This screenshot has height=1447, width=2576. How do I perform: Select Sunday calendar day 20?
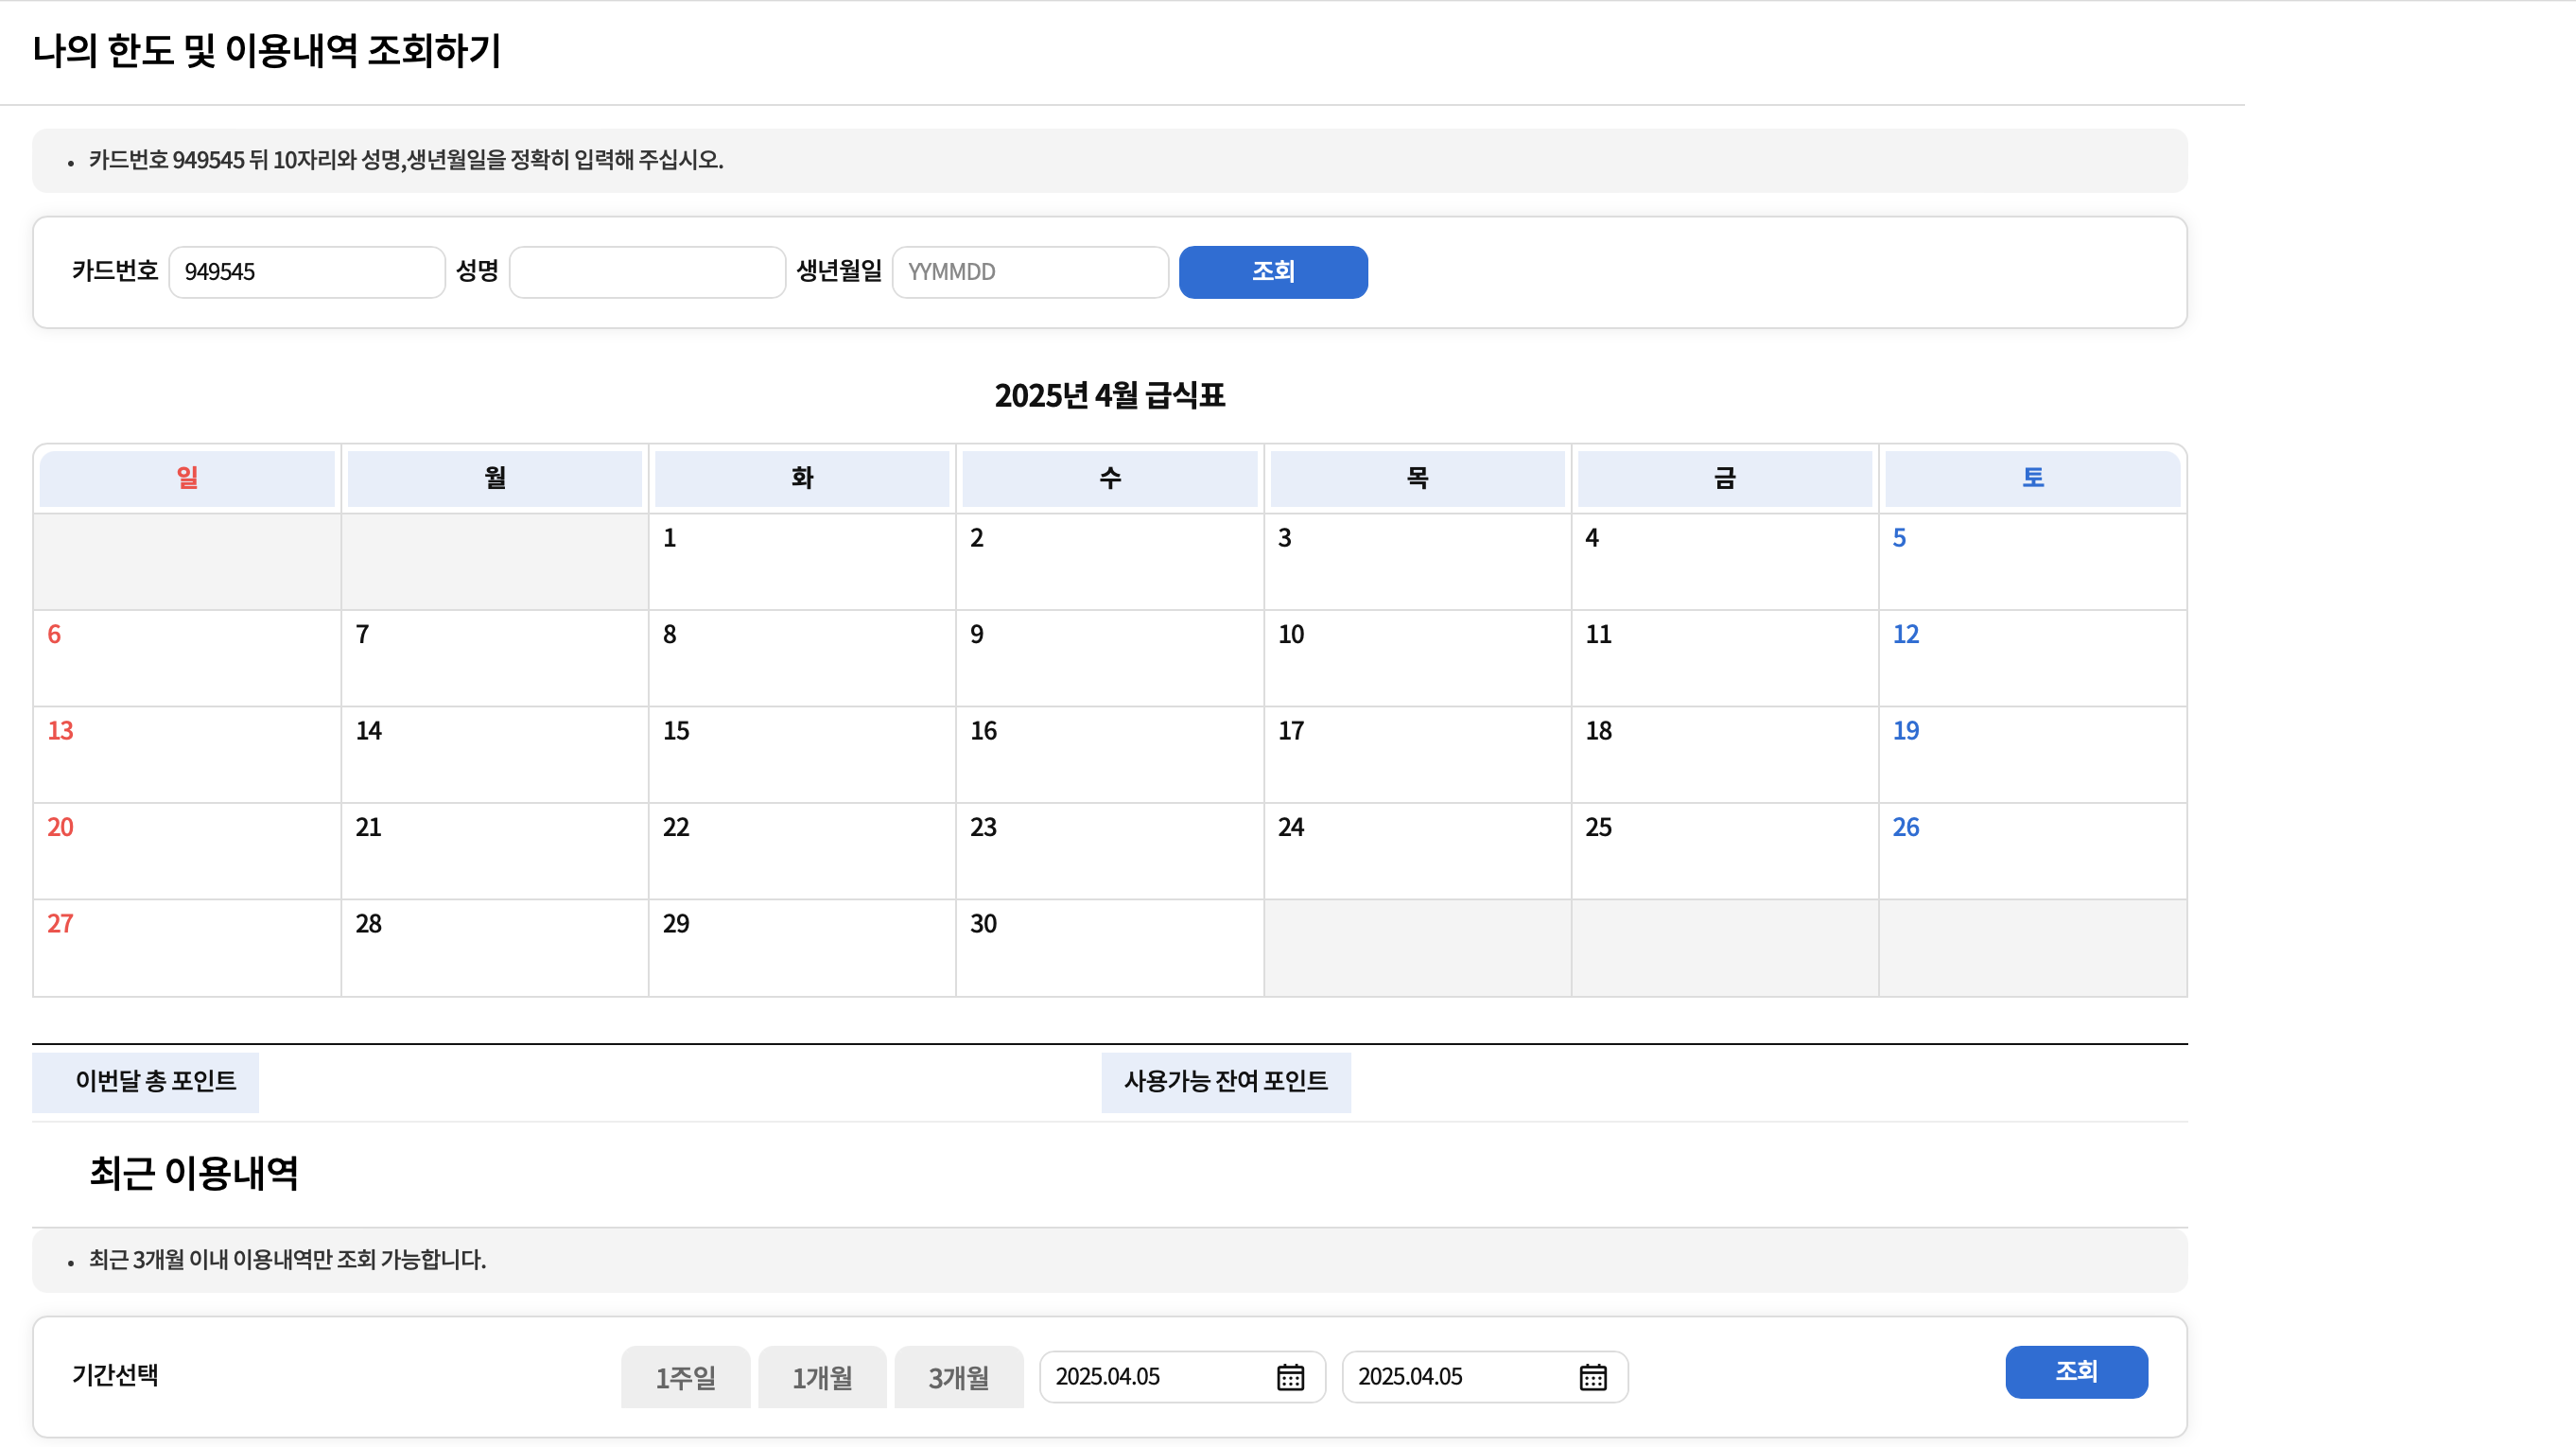pos(187,851)
